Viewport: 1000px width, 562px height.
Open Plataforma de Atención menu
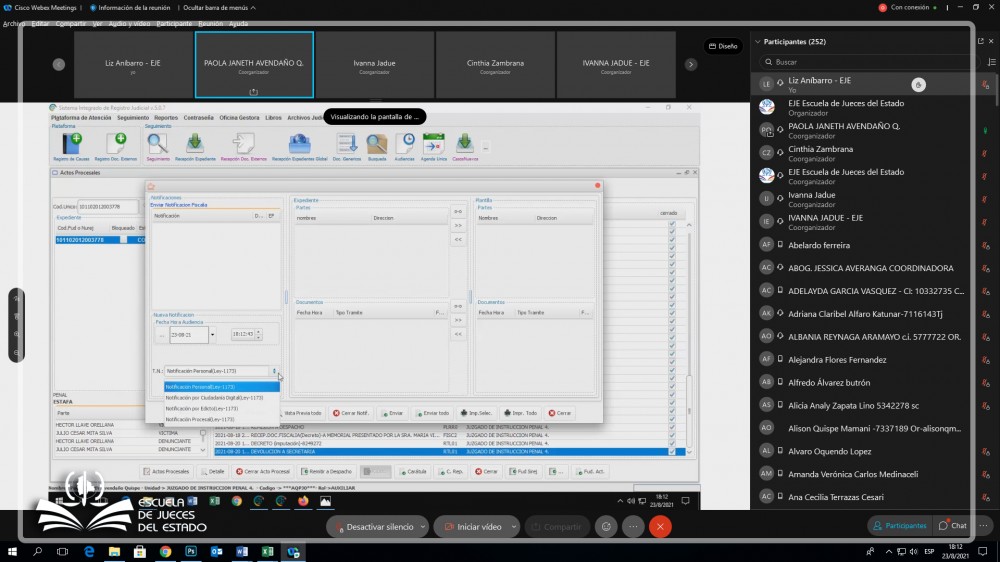pyautogui.click(x=81, y=117)
